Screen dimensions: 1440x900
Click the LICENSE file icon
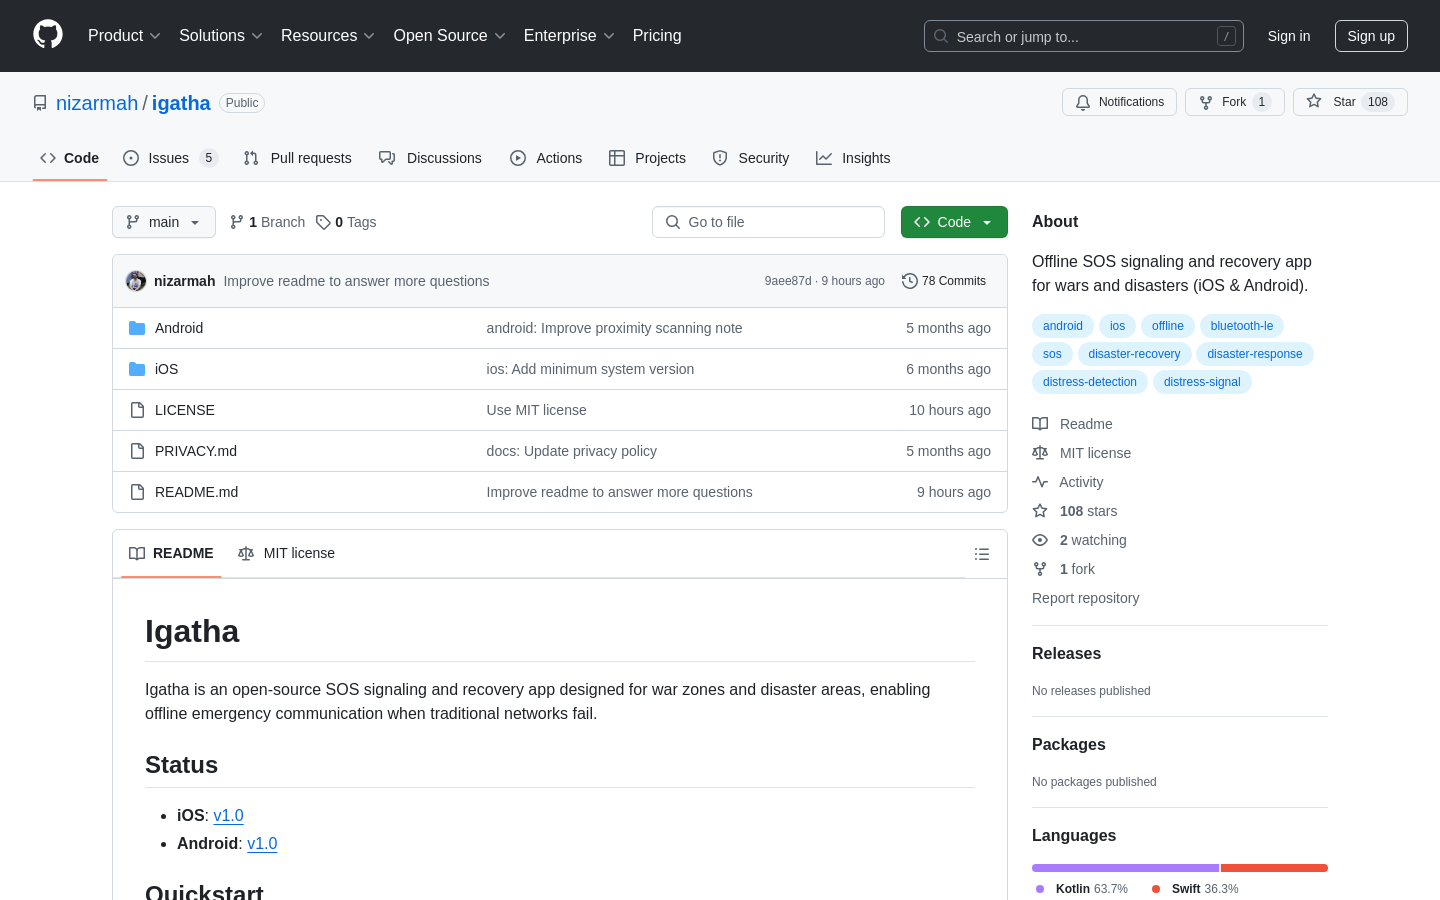[137, 410]
